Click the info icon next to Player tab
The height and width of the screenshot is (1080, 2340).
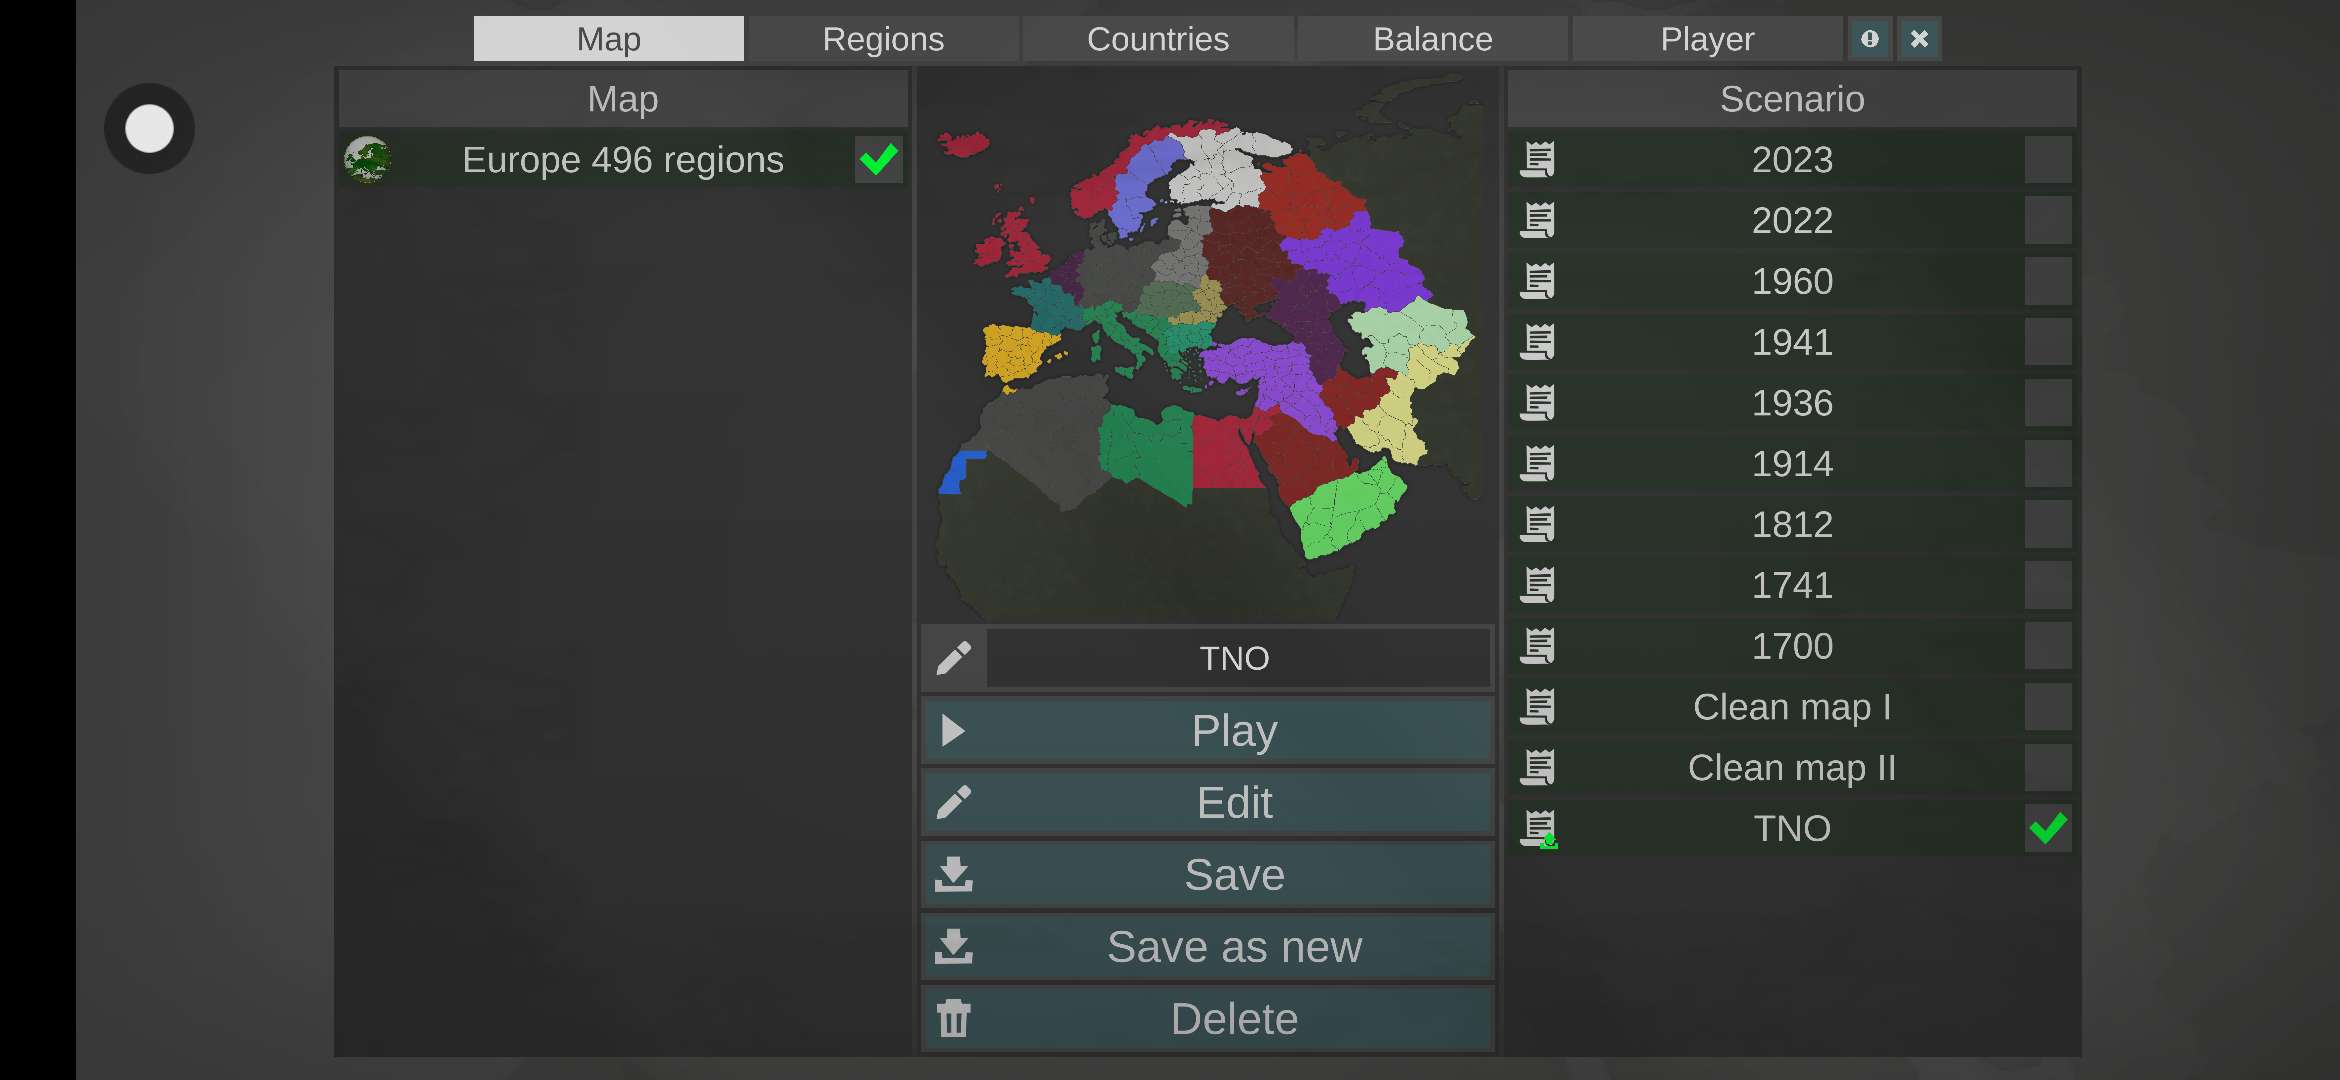tap(1869, 39)
